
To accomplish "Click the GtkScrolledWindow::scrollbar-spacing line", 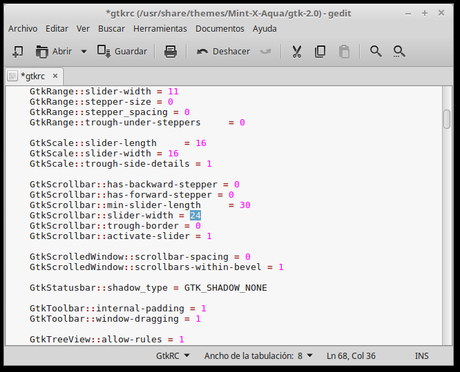I will point(140,257).
